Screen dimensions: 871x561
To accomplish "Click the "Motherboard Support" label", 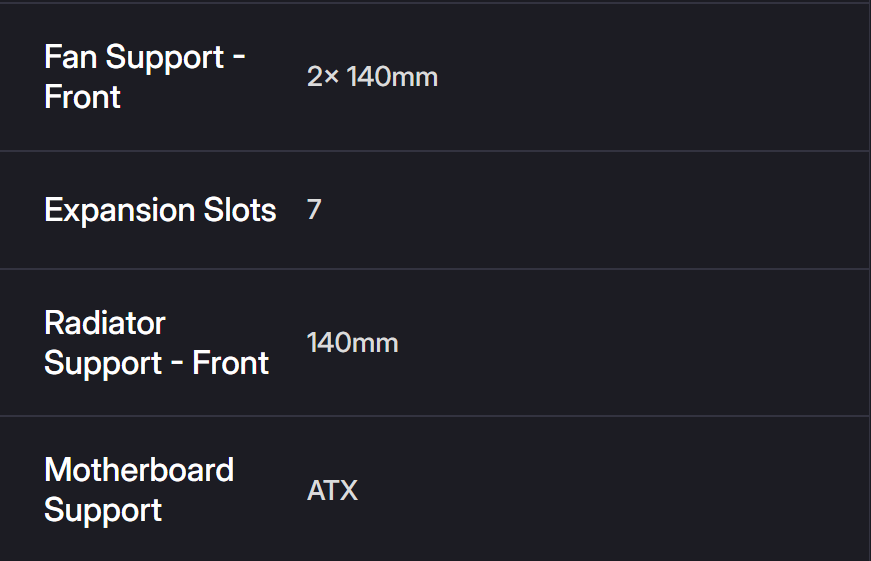I will [x=139, y=490].
